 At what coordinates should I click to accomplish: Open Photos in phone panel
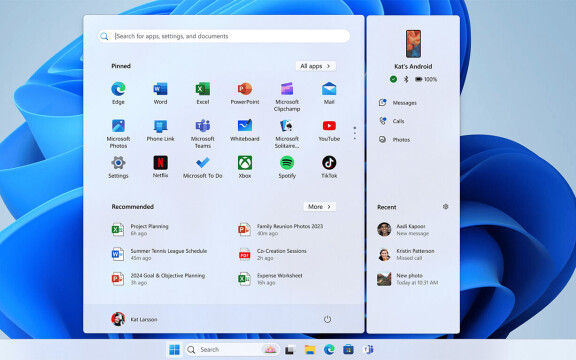point(394,140)
